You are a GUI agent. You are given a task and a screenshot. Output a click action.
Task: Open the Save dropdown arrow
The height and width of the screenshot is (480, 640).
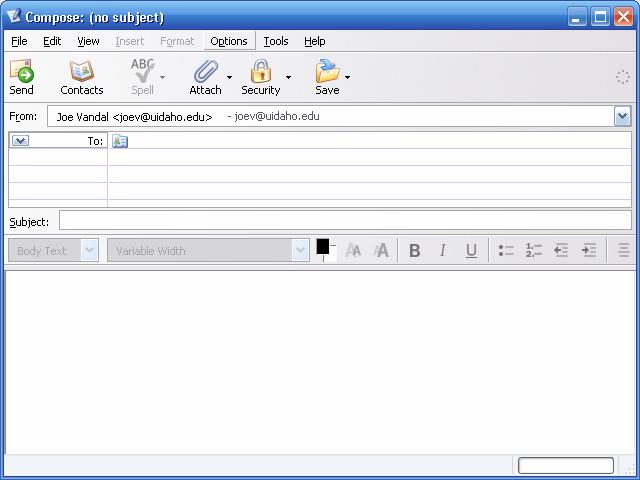tap(347, 77)
